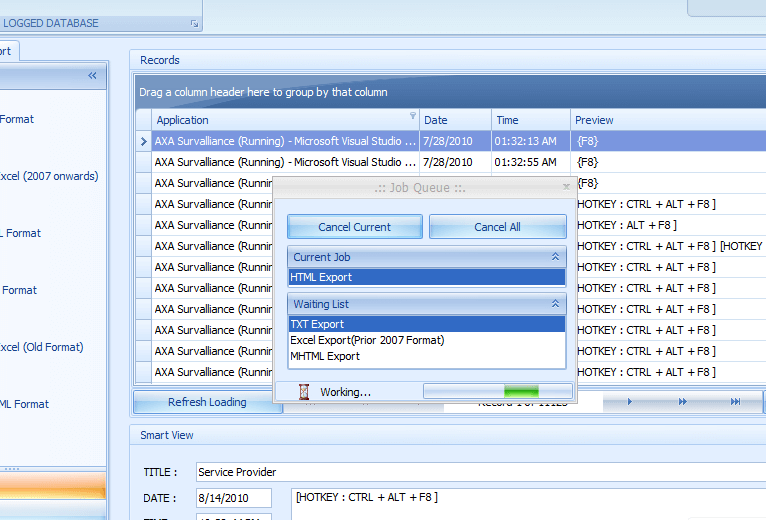Collapse the Waiting List section
The width and height of the screenshot is (766, 520).
click(x=556, y=303)
